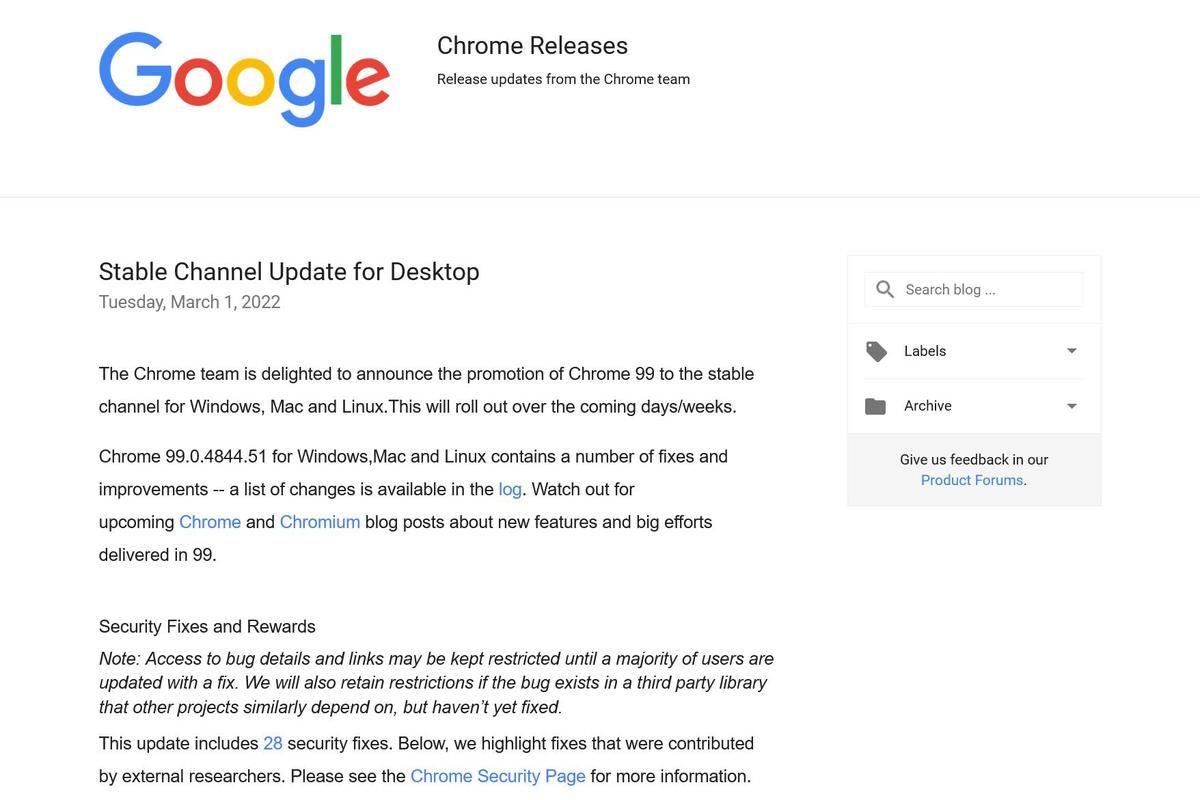Click the Archive folder icon
The width and height of the screenshot is (1200, 800).
(x=876, y=406)
